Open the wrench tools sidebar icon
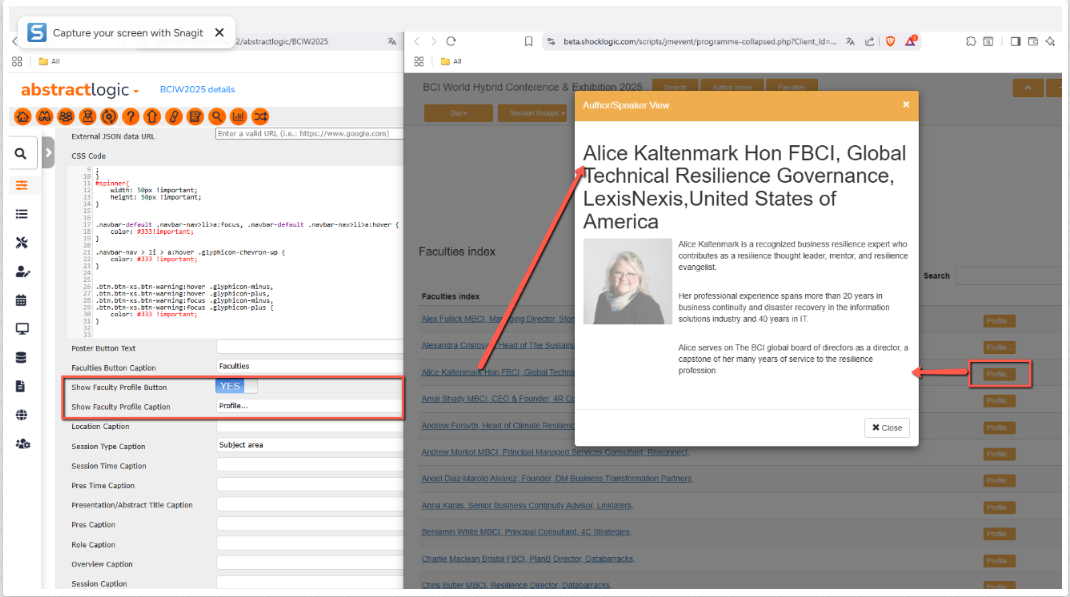 click(22, 243)
